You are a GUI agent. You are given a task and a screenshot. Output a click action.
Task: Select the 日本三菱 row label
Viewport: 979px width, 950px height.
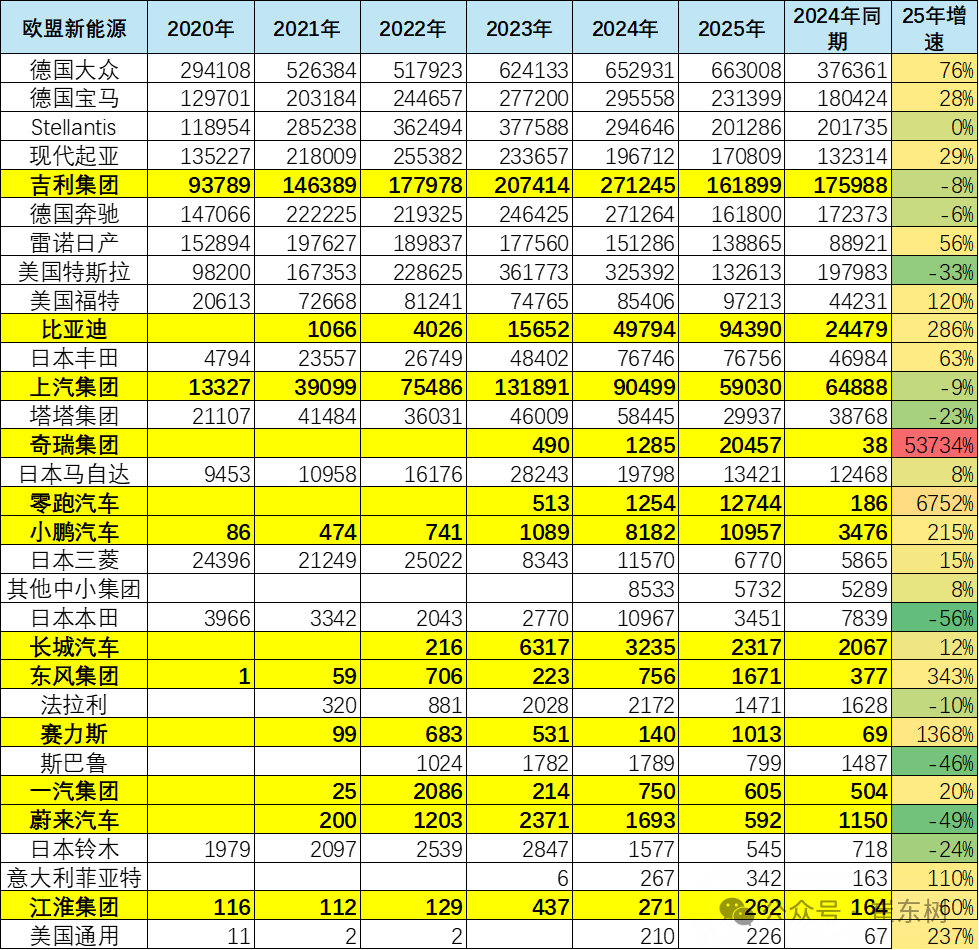pyautogui.click(x=74, y=560)
